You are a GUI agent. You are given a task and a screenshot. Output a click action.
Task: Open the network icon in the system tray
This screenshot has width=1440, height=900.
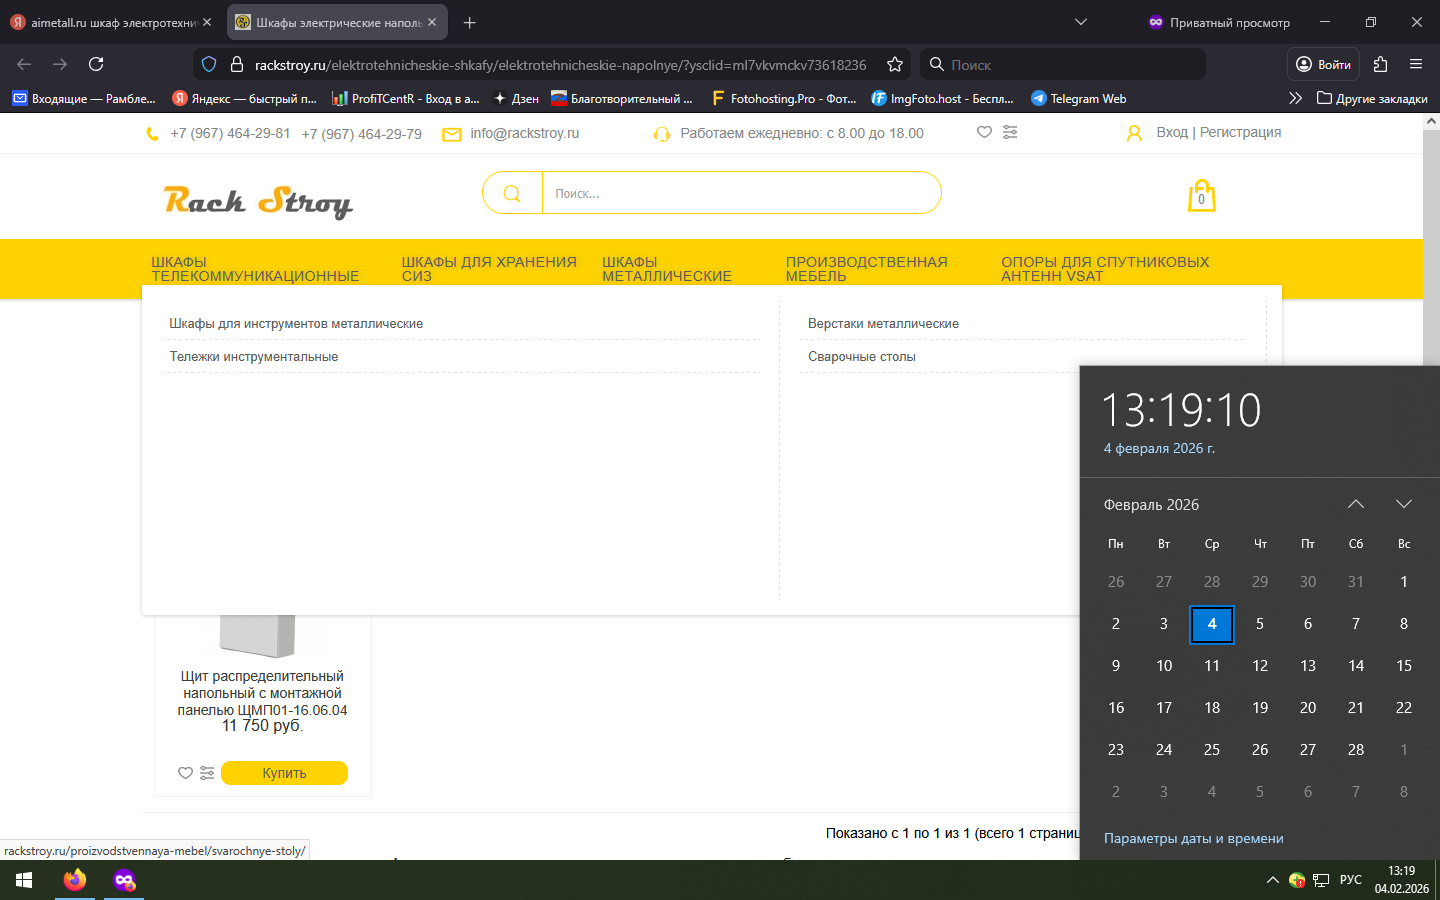pos(1321,880)
